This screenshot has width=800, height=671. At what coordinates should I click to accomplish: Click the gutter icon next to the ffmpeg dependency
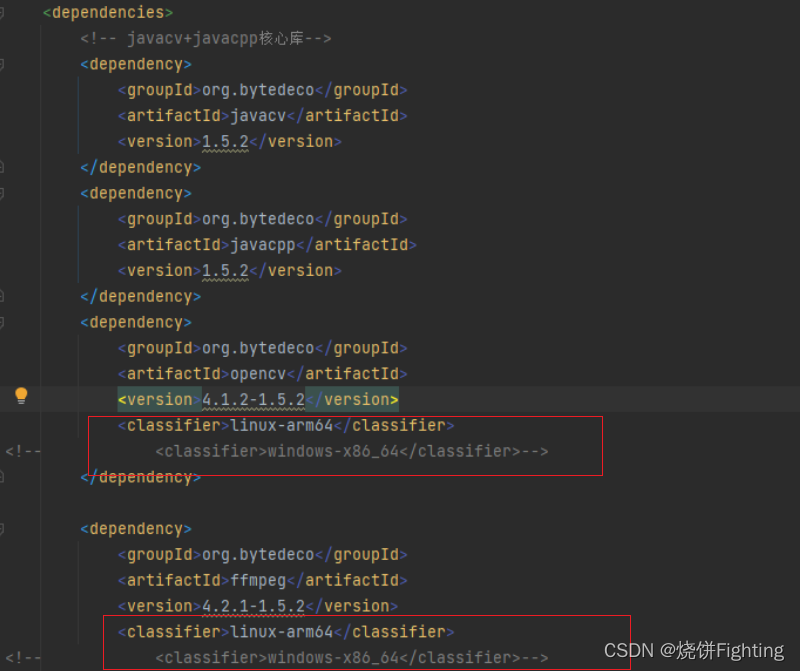tap(5, 528)
